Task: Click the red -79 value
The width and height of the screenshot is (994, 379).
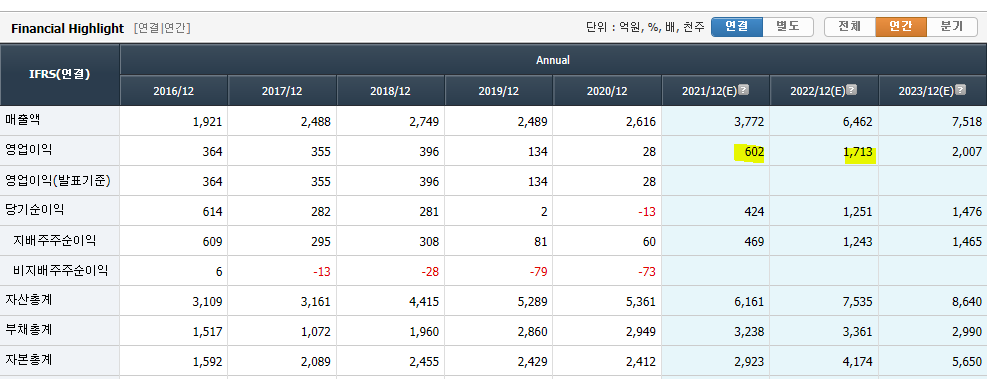Action: pyautogui.click(x=538, y=273)
